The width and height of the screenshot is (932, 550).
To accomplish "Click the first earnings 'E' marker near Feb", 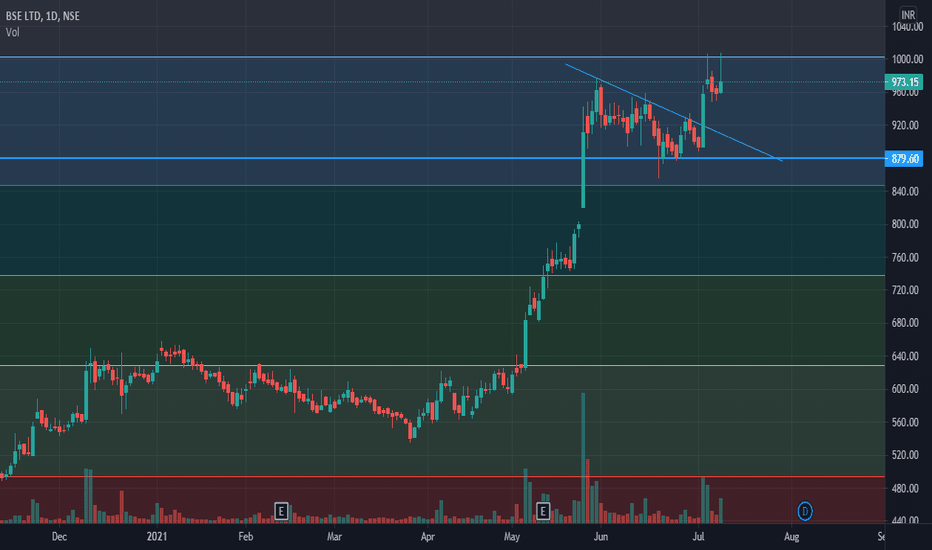I will click(x=281, y=511).
